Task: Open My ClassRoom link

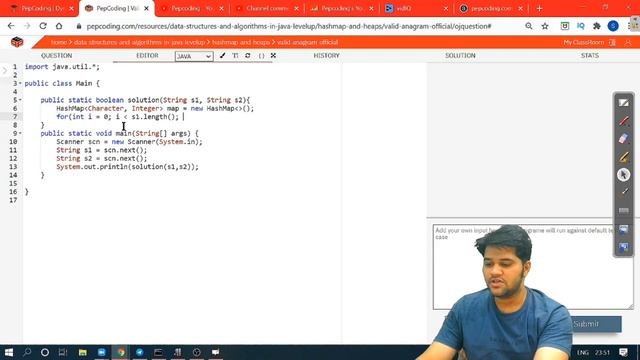Action: [x=584, y=42]
